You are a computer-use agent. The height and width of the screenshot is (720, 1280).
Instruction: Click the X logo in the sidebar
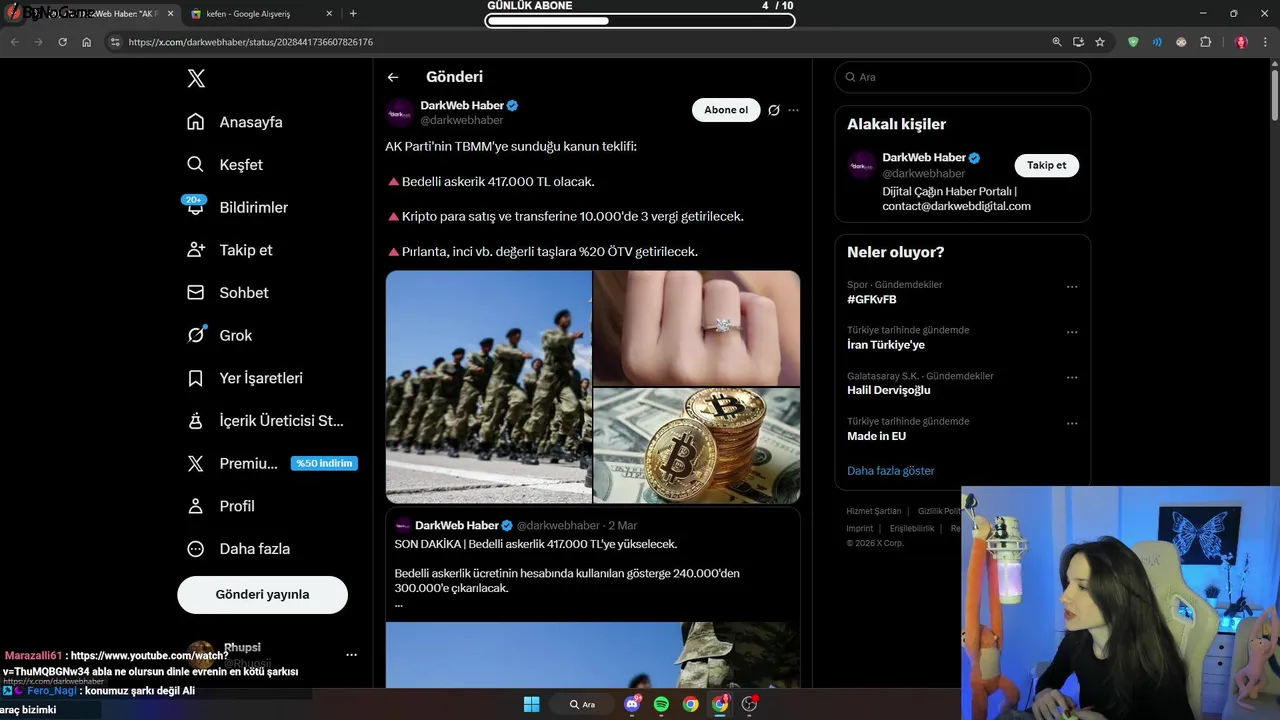pyautogui.click(x=196, y=78)
